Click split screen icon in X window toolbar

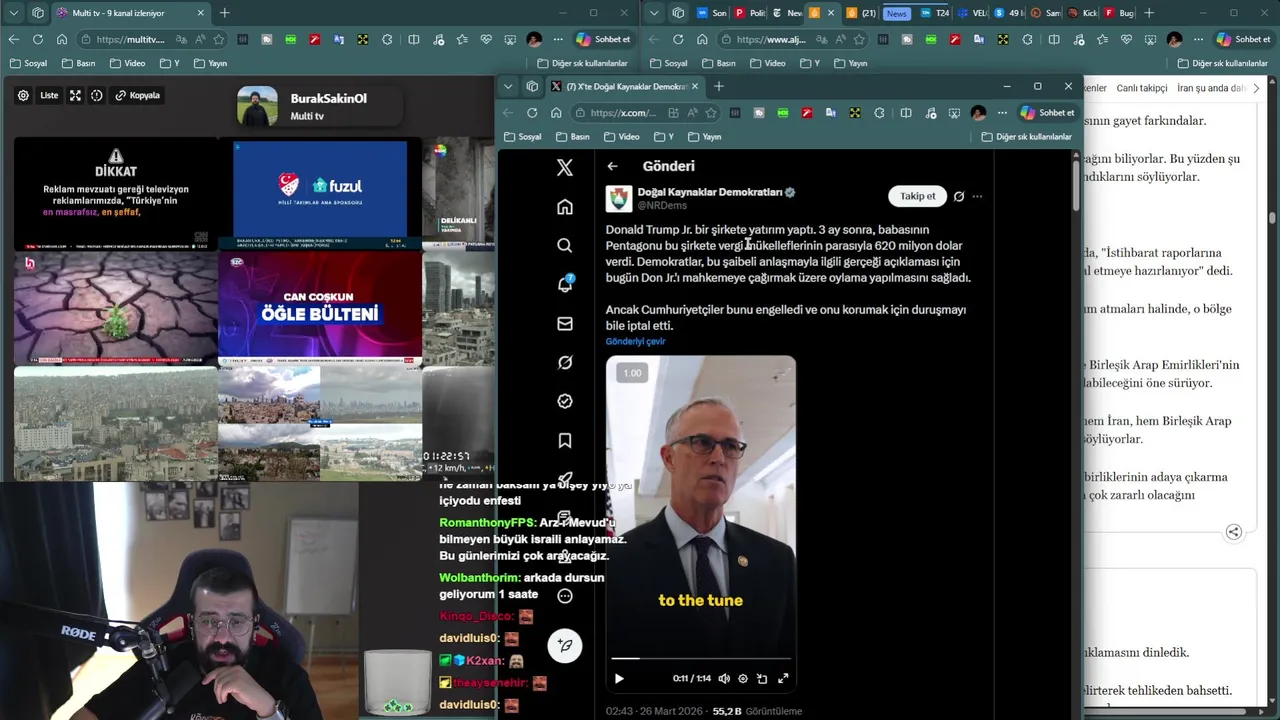click(905, 113)
